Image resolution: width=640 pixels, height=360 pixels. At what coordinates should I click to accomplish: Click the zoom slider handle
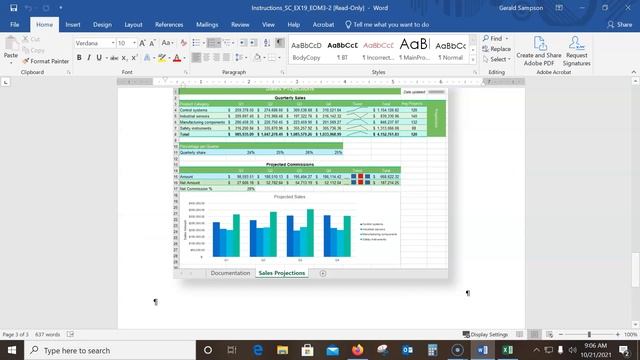click(589, 334)
